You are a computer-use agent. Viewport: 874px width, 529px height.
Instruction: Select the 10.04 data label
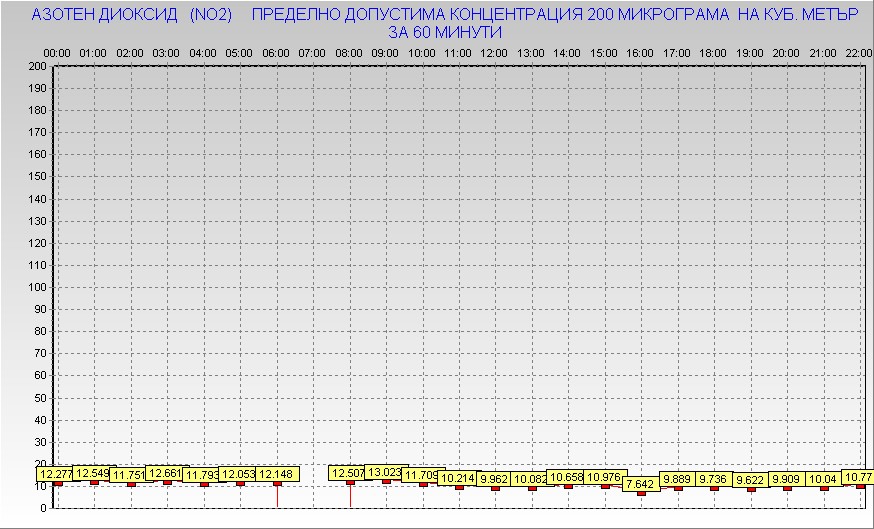click(823, 479)
